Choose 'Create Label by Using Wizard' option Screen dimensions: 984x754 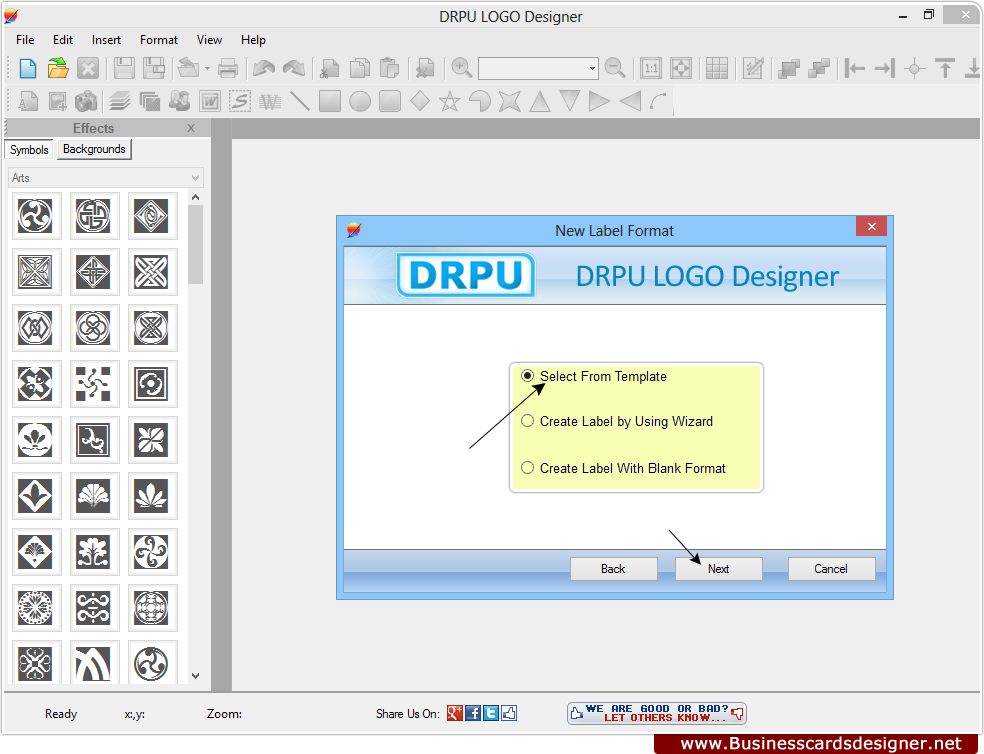pos(527,421)
